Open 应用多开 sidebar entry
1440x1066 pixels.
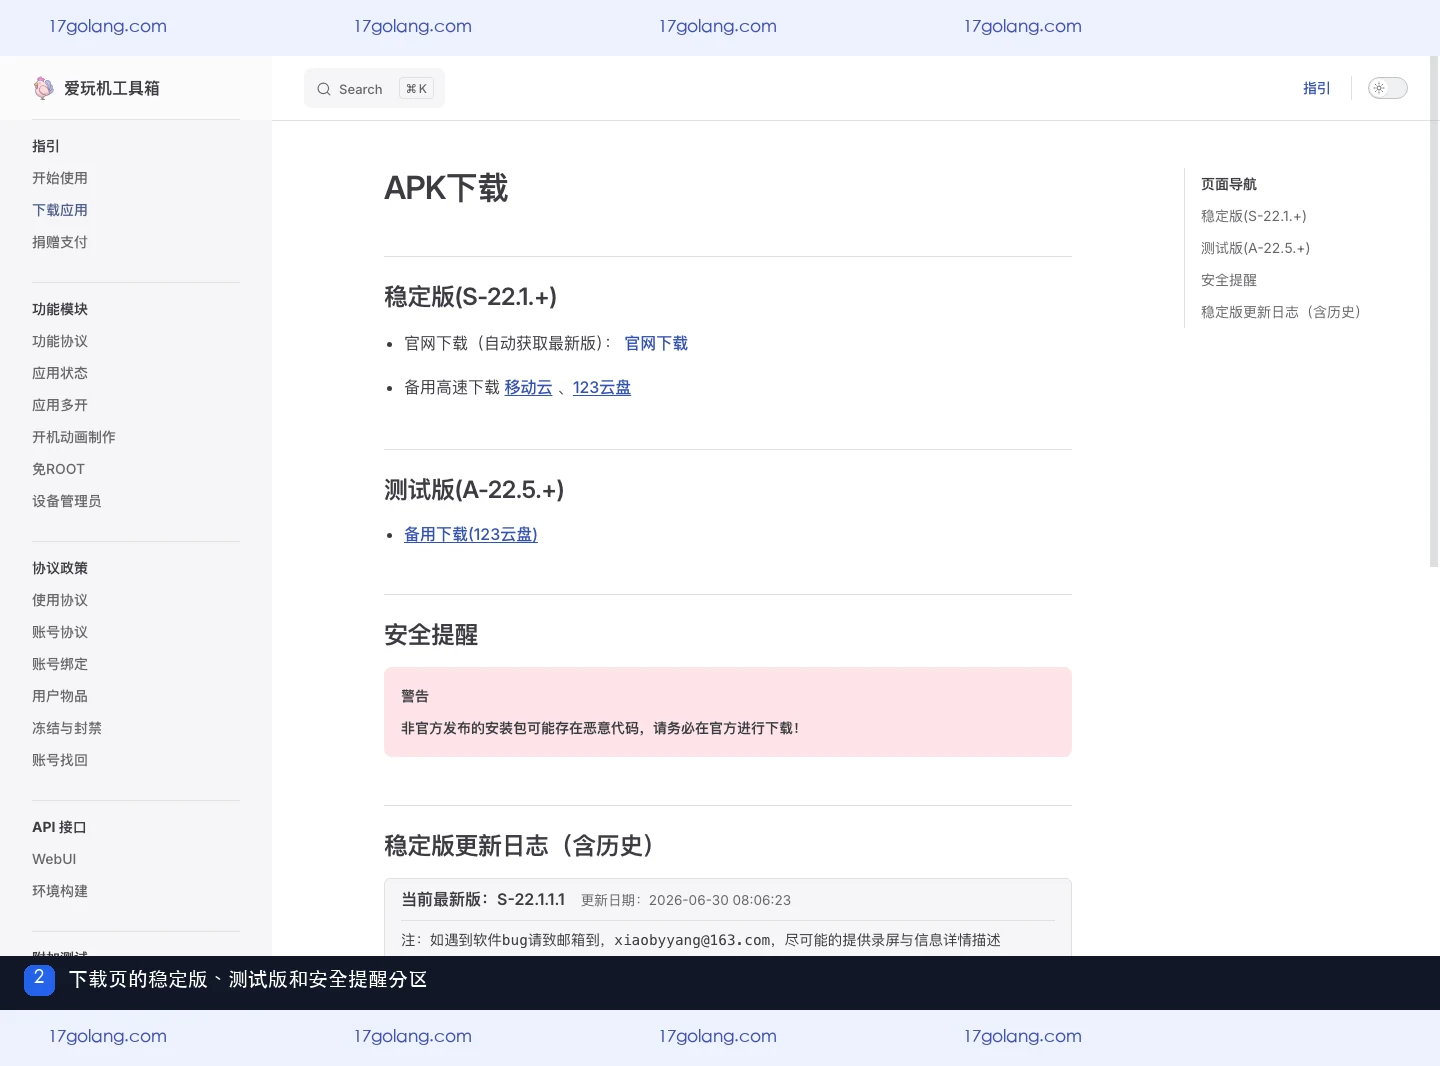(60, 405)
